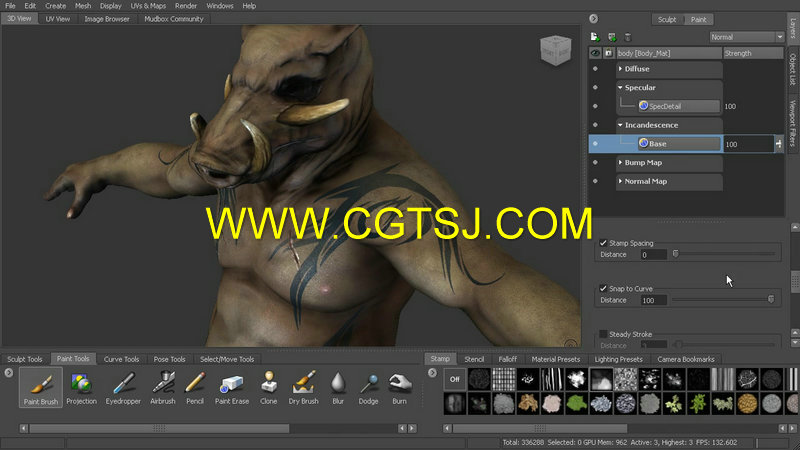
Task: Toggle visibility dot for Normal Map
Action: click(595, 181)
